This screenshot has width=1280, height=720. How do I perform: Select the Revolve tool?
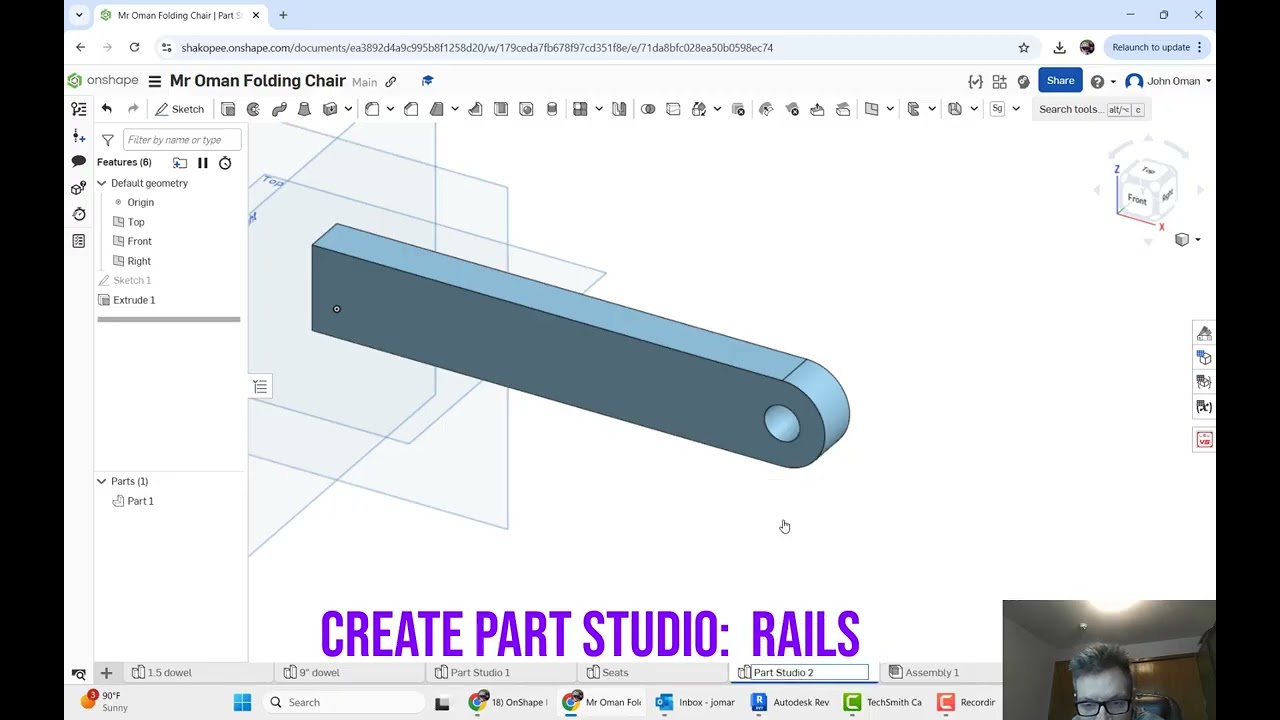pos(253,109)
